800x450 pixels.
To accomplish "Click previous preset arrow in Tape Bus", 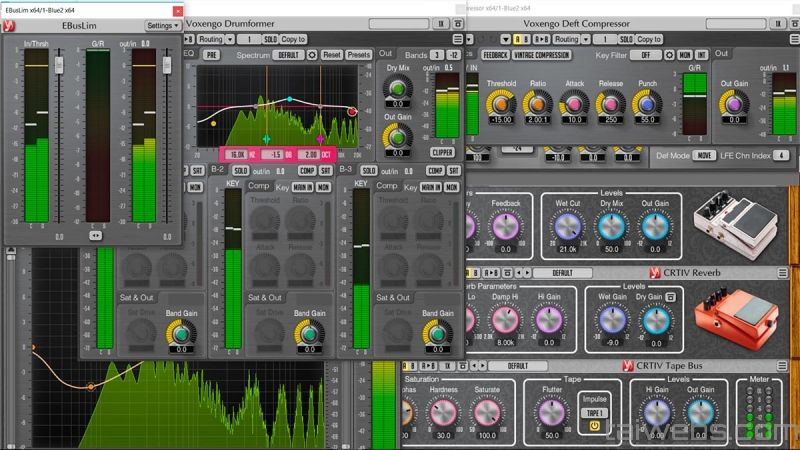I will coord(474,366).
